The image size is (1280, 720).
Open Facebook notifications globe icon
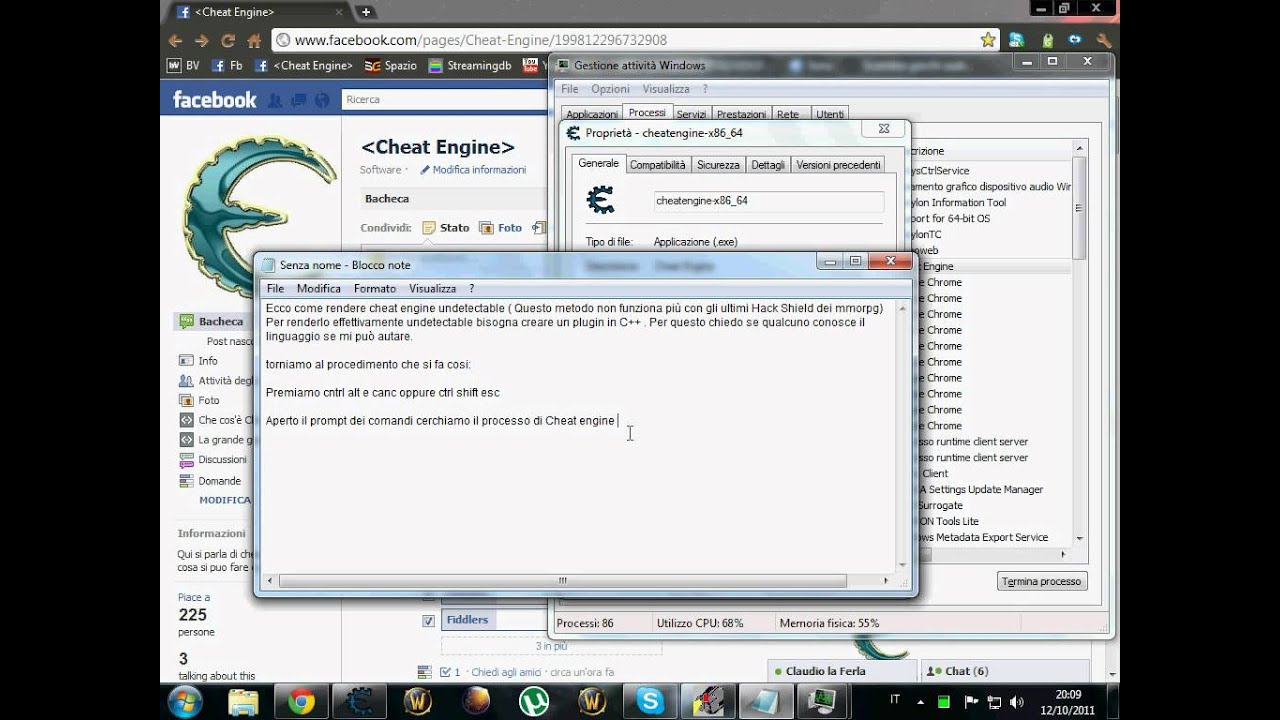(x=322, y=99)
